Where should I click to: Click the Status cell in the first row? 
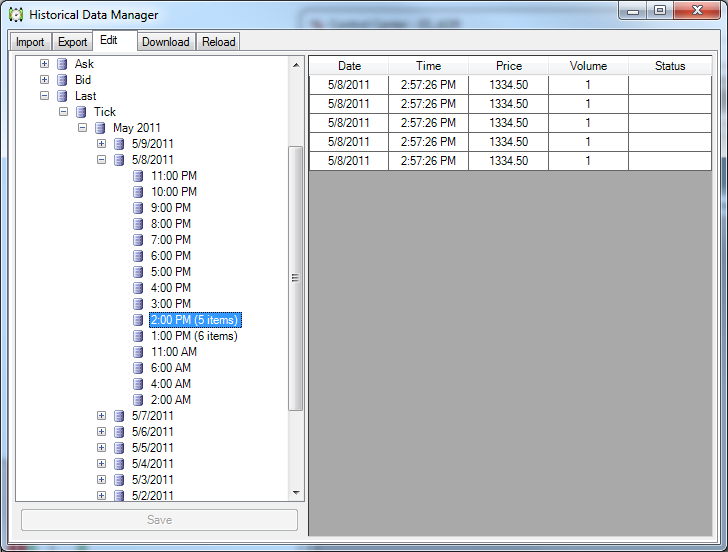[x=670, y=85]
